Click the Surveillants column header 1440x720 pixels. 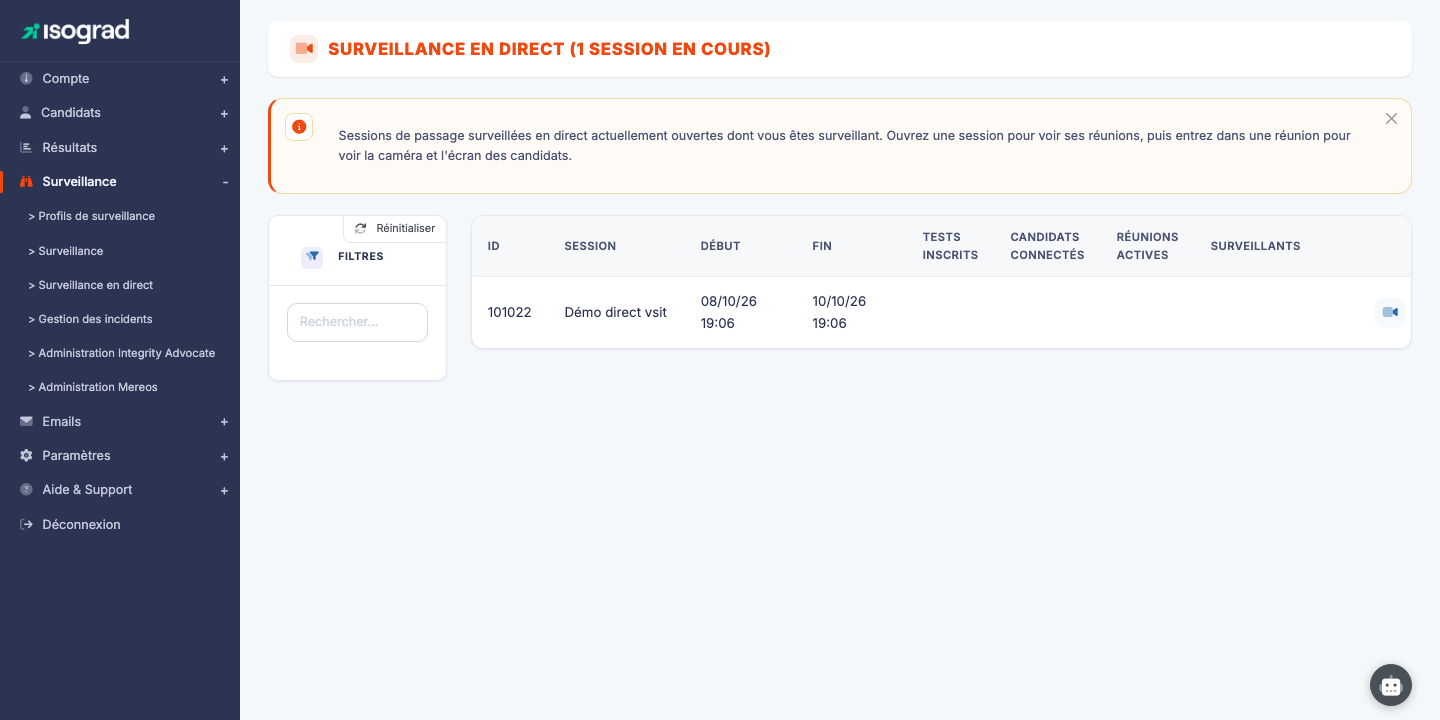click(1255, 246)
